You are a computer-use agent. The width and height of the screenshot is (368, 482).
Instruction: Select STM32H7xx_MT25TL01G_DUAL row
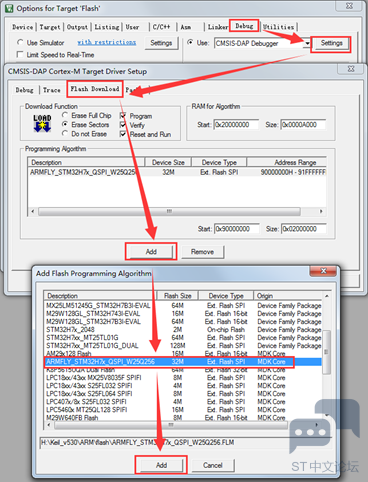click(183, 345)
